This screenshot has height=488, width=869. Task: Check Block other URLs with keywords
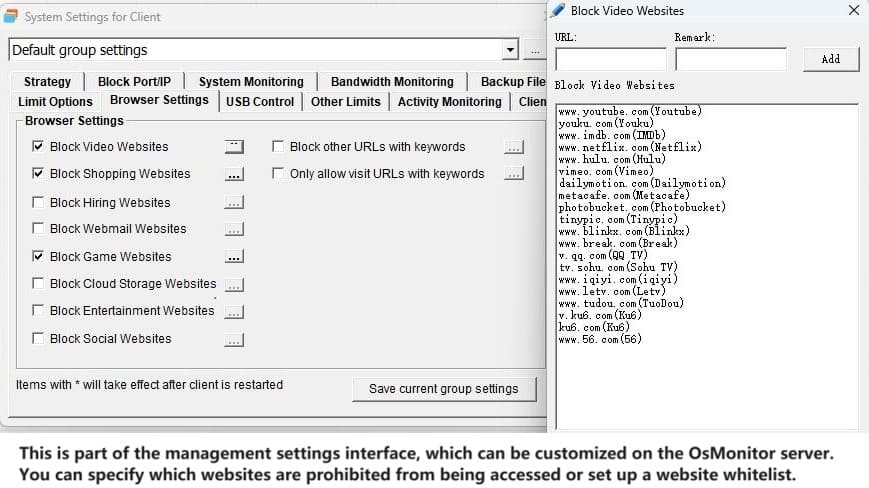click(278, 146)
